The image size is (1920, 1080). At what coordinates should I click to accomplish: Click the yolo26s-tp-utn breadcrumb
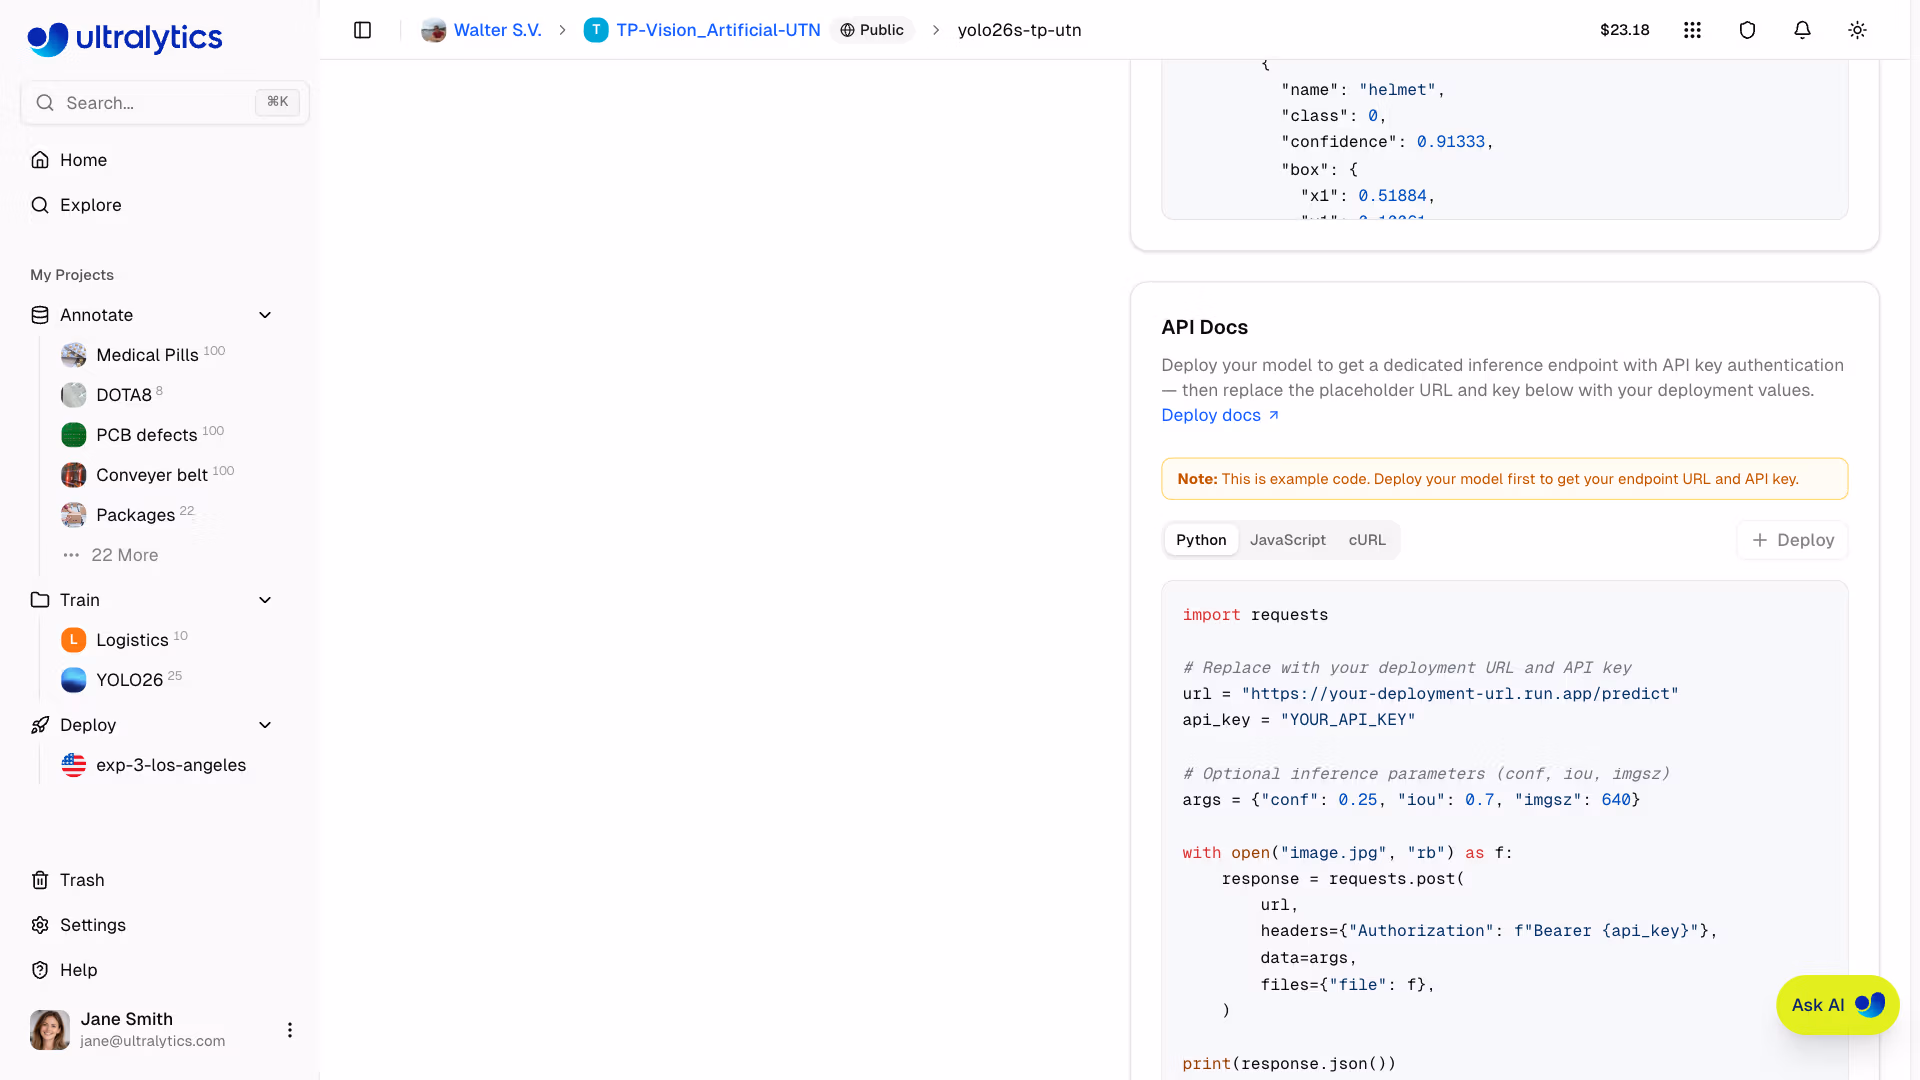click(1020, 30)
